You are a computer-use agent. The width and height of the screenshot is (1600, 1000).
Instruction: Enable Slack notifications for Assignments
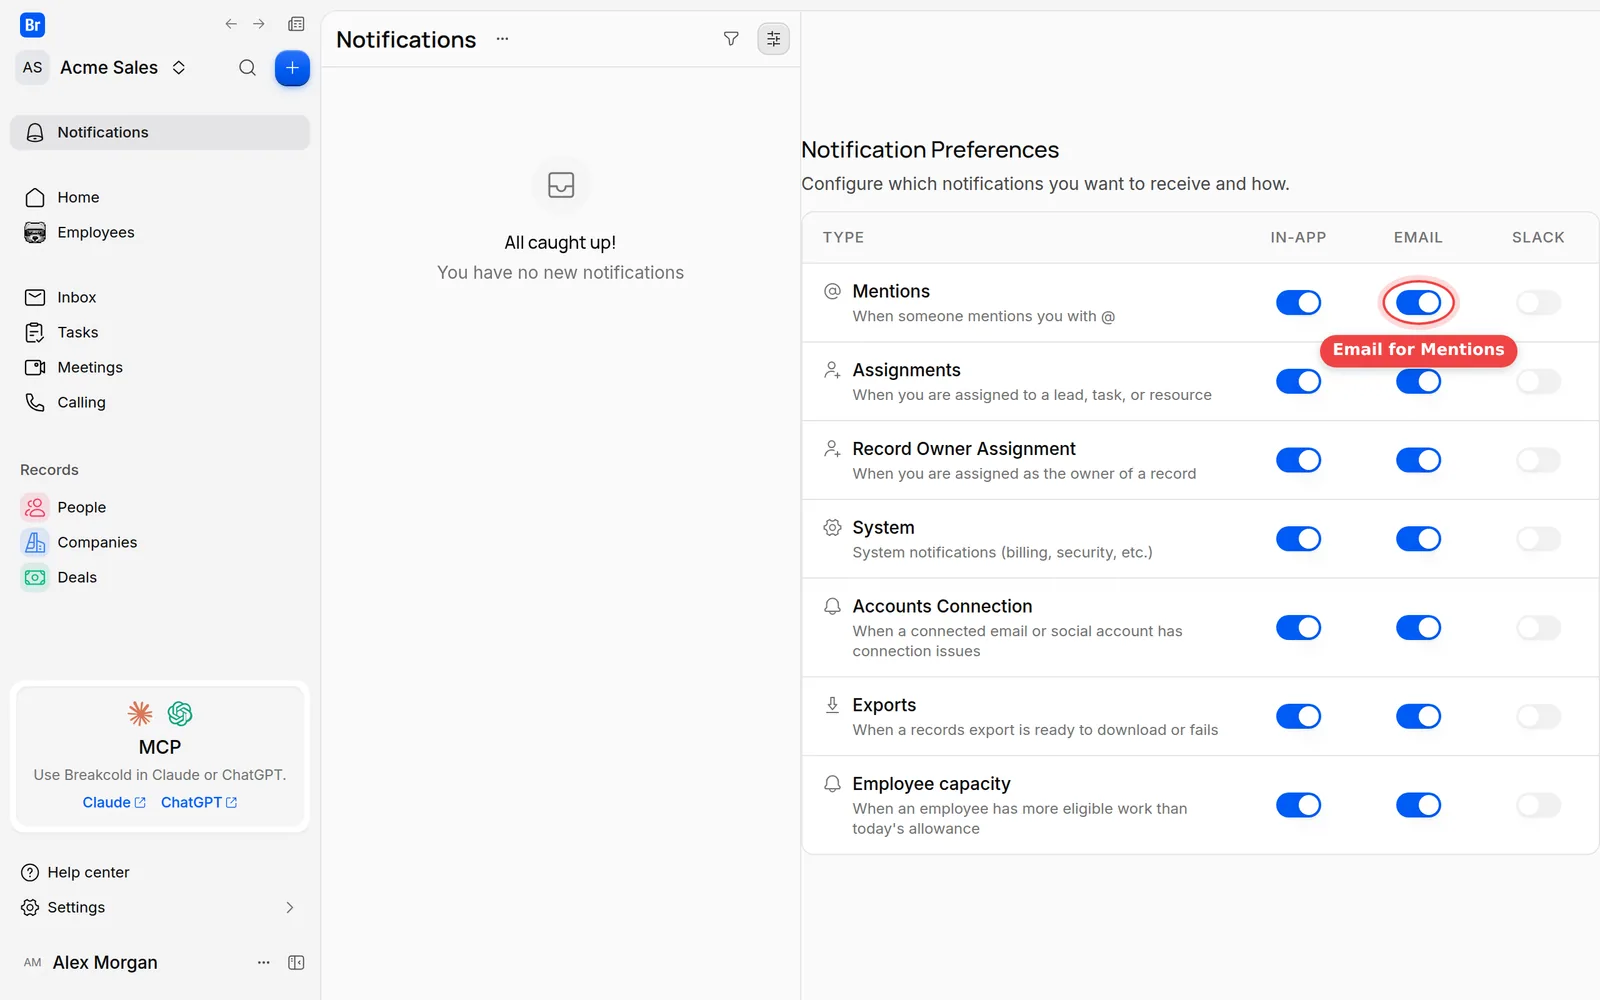[1538, 382]
